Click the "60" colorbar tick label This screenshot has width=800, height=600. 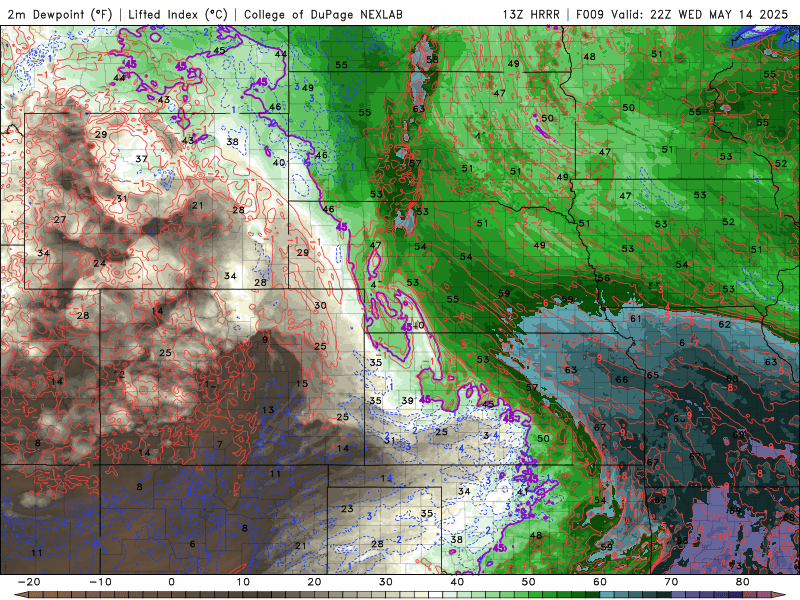tap(600, 582)
